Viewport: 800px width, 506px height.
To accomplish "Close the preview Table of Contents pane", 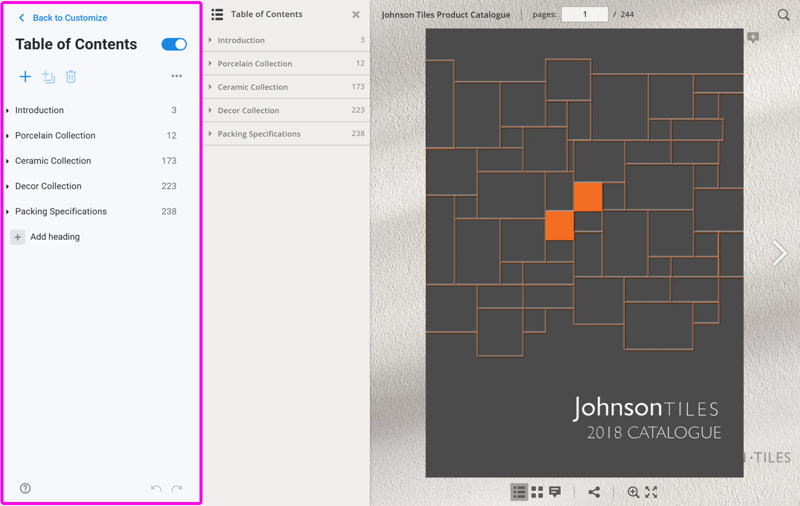I will (356, 15).
